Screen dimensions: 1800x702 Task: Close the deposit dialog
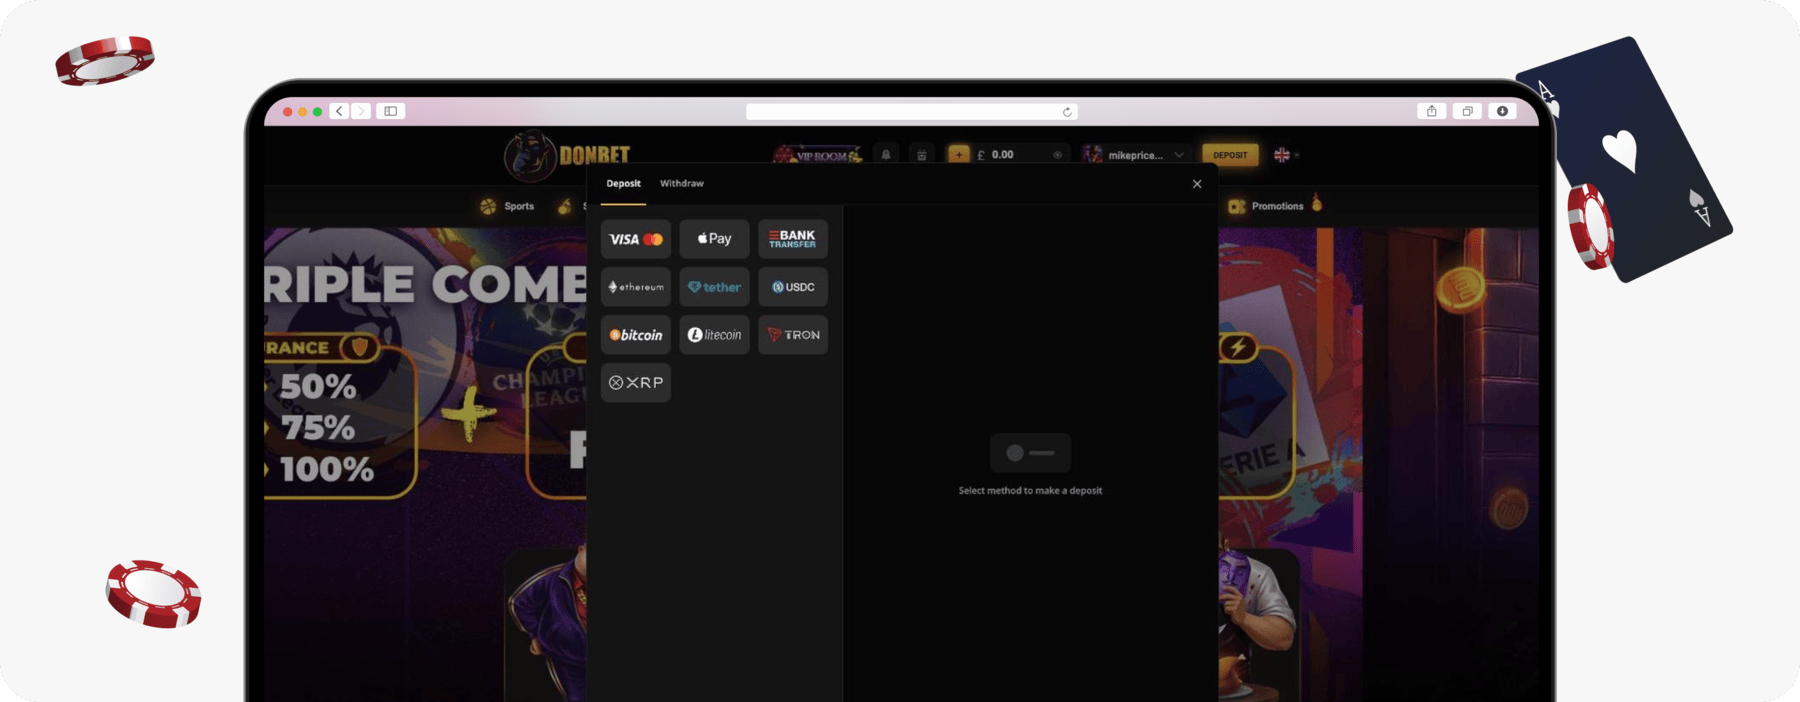pyautogui.click(x=1197, y=184)
